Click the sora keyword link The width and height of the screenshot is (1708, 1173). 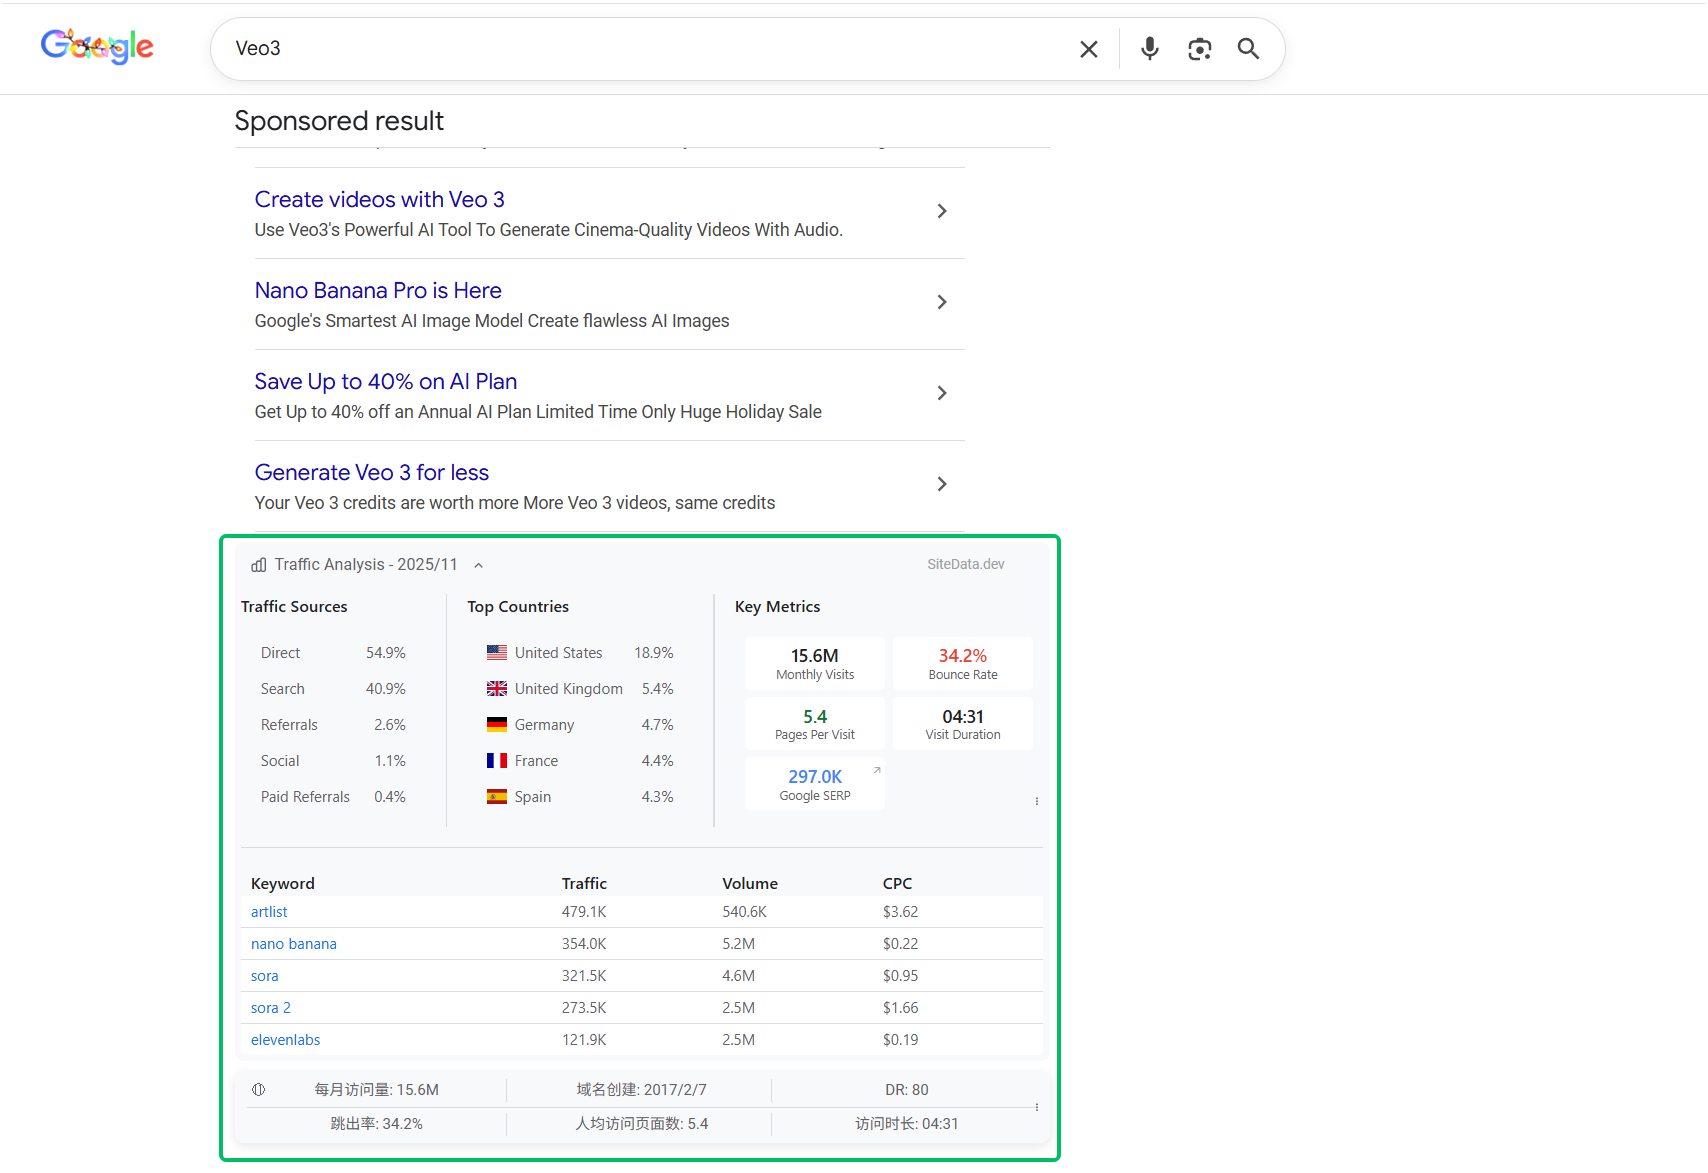point(265,976)
